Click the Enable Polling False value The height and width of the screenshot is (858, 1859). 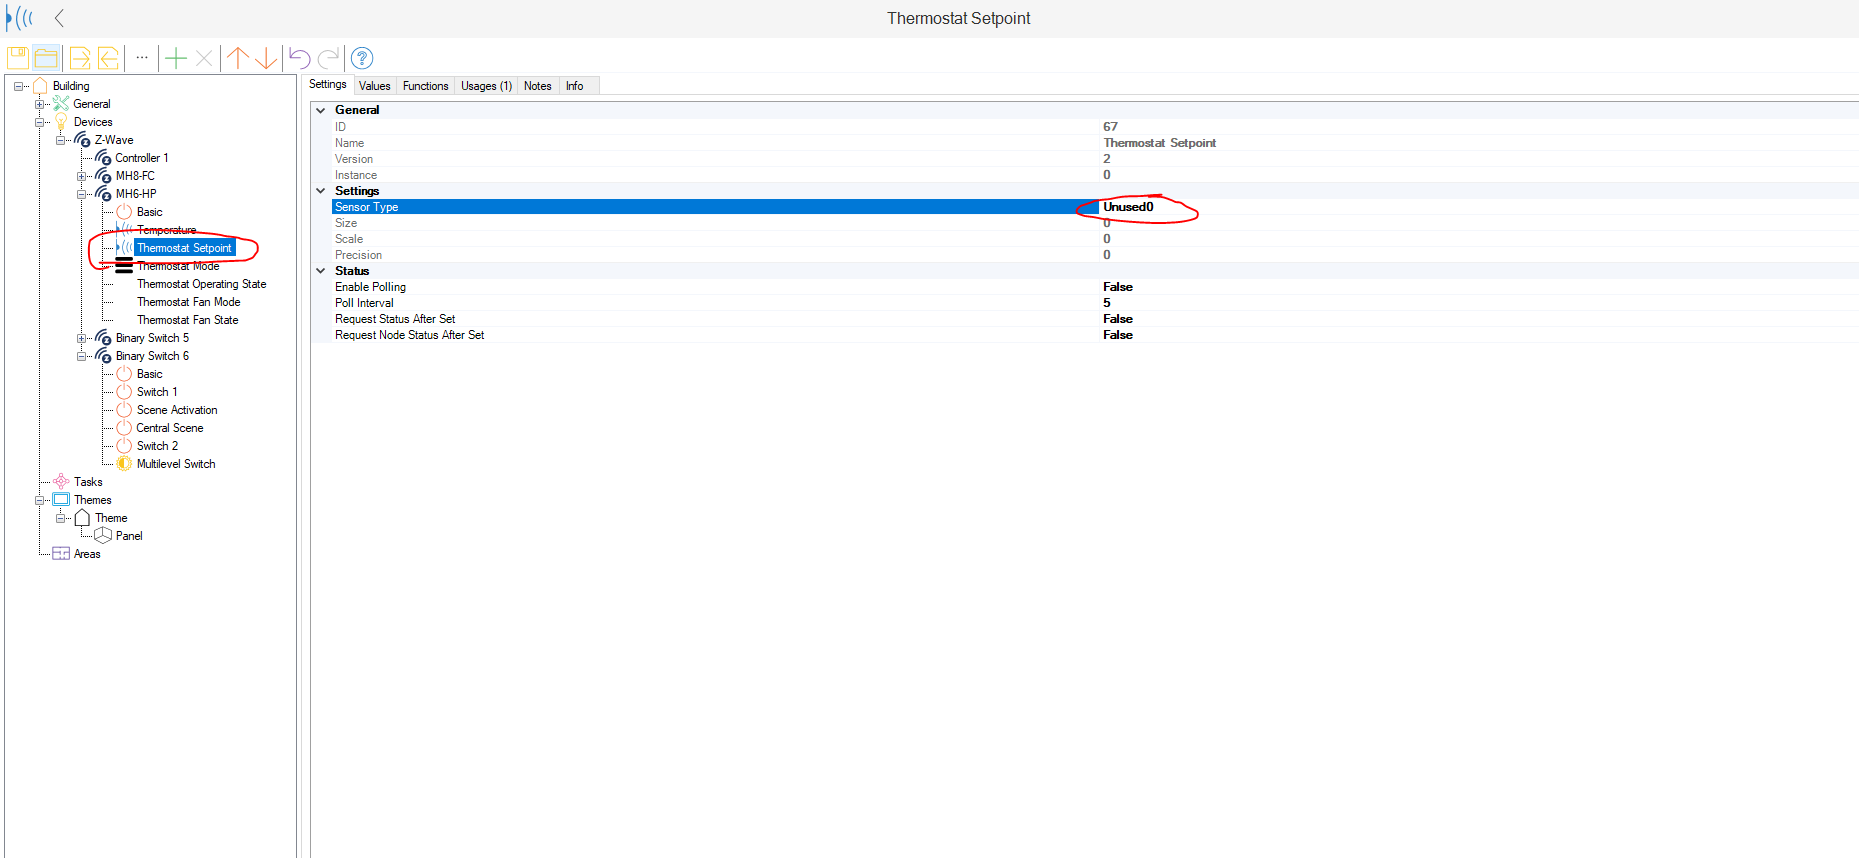tap(1118, 287)
